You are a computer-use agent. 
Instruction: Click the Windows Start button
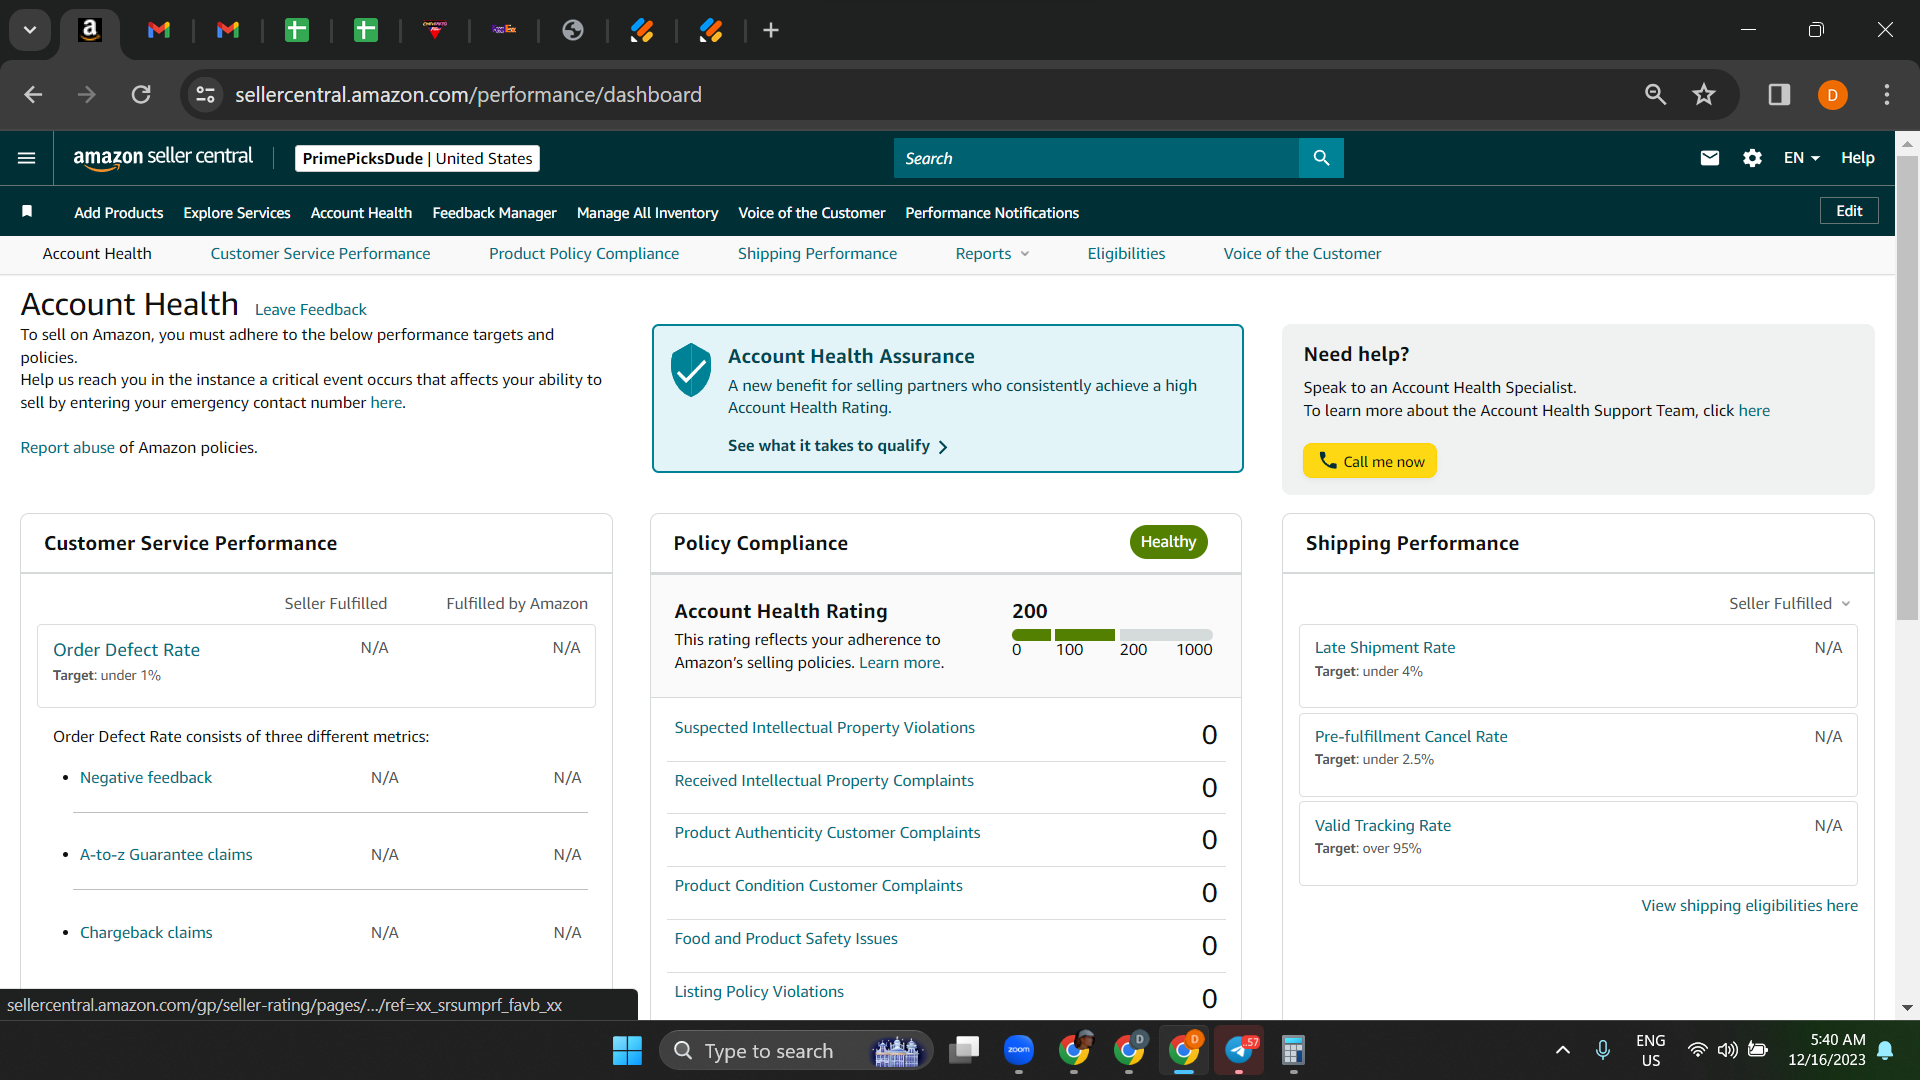point(627,1051)
